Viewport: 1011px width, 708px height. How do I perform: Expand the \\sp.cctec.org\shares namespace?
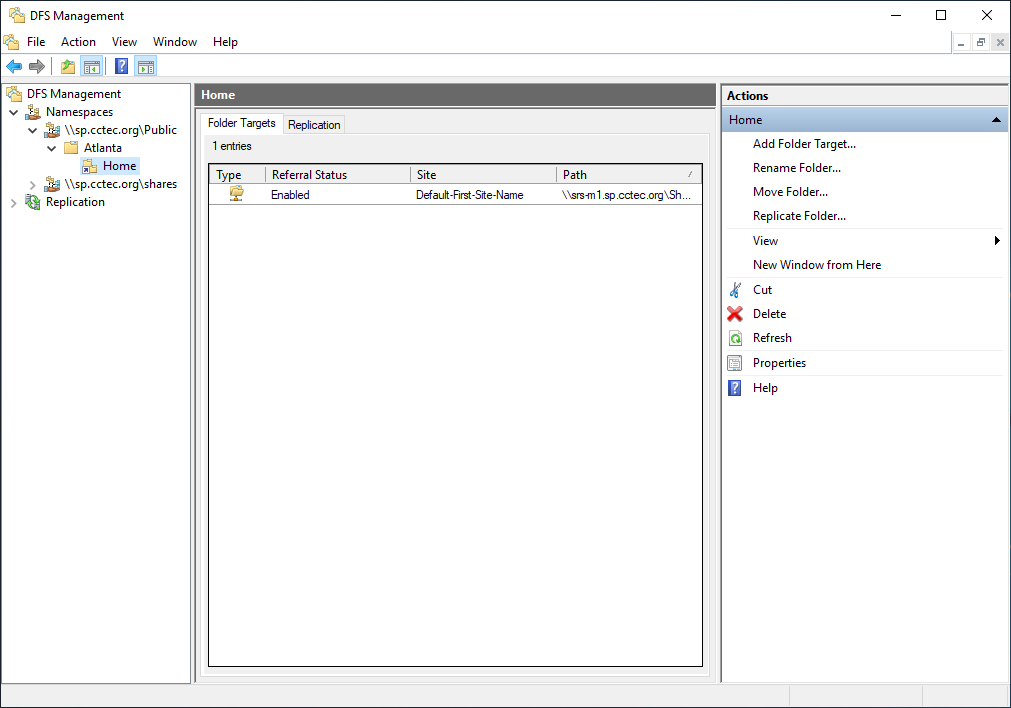coord(33,184)
